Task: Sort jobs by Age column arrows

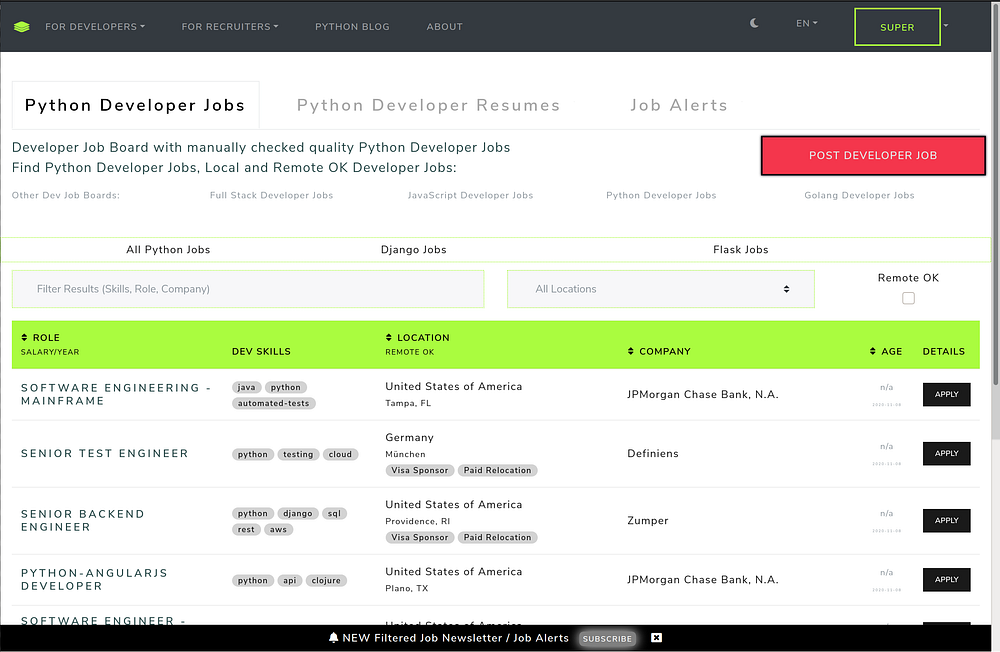Action: 873,351
